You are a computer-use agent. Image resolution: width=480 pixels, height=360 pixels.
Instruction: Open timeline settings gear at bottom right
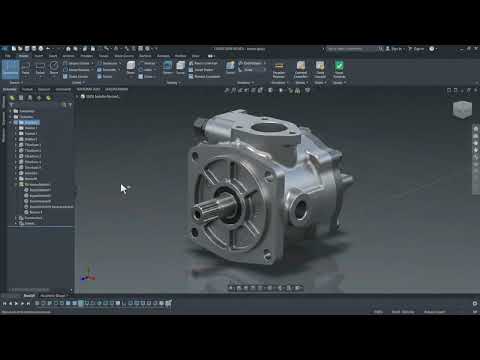475,303
